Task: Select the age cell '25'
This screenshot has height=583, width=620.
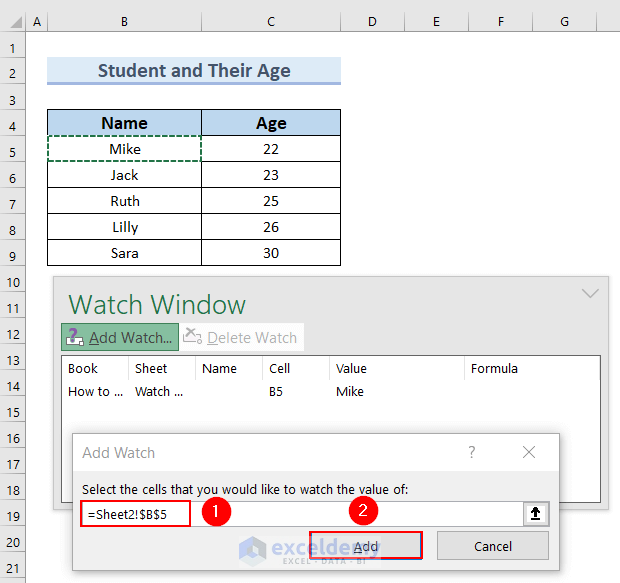Action: [271, 201]
